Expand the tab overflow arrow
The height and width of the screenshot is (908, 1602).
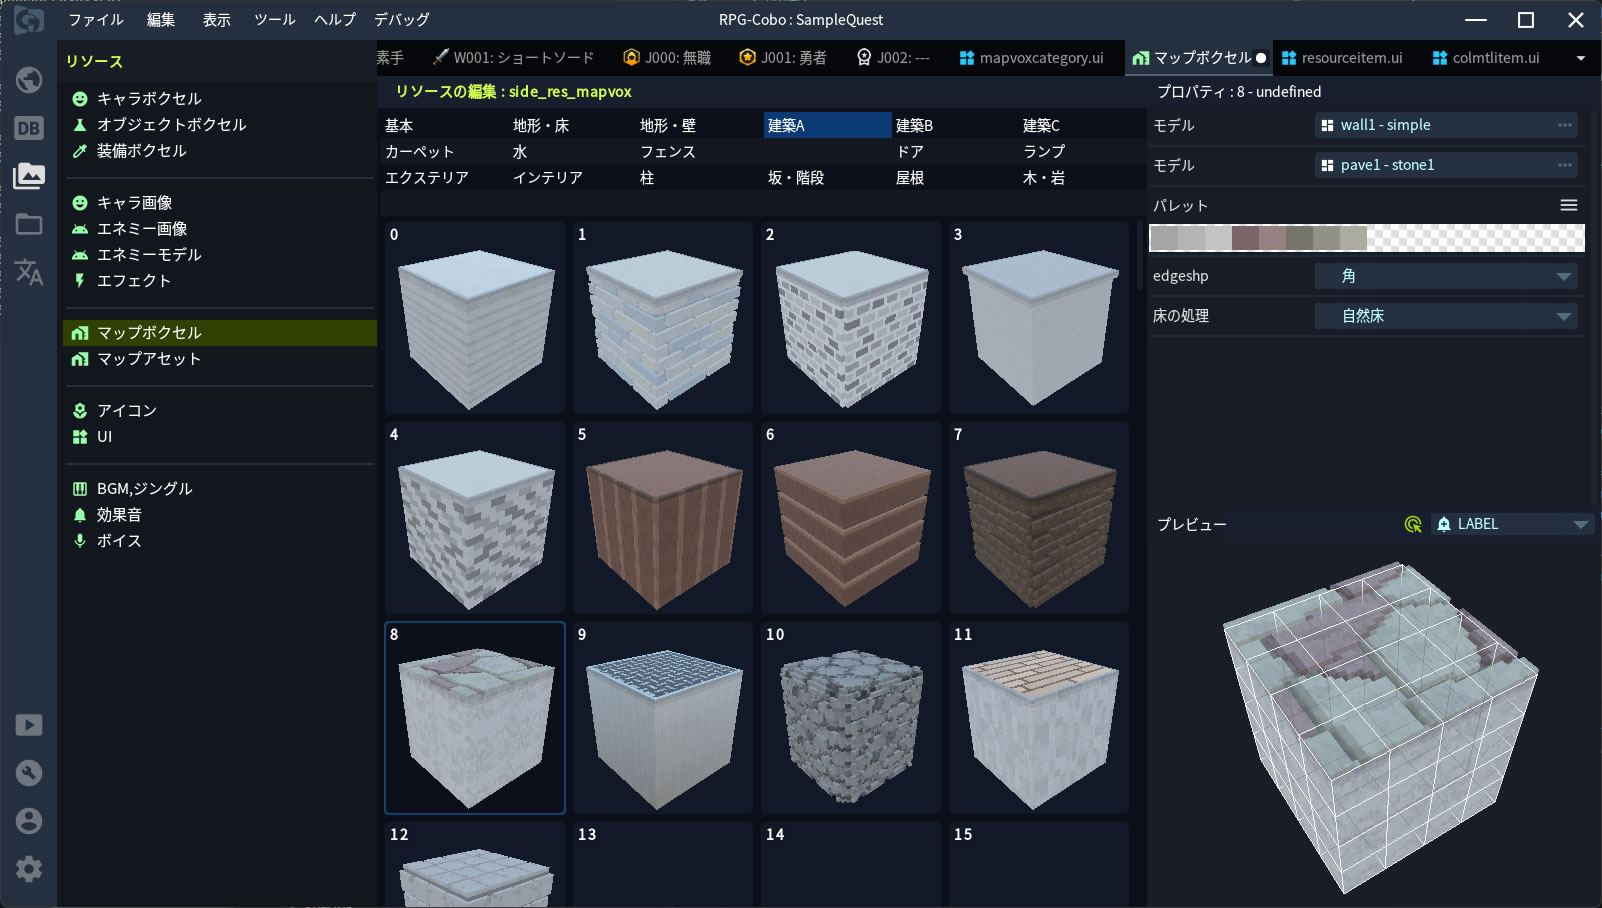point(1581,58)
